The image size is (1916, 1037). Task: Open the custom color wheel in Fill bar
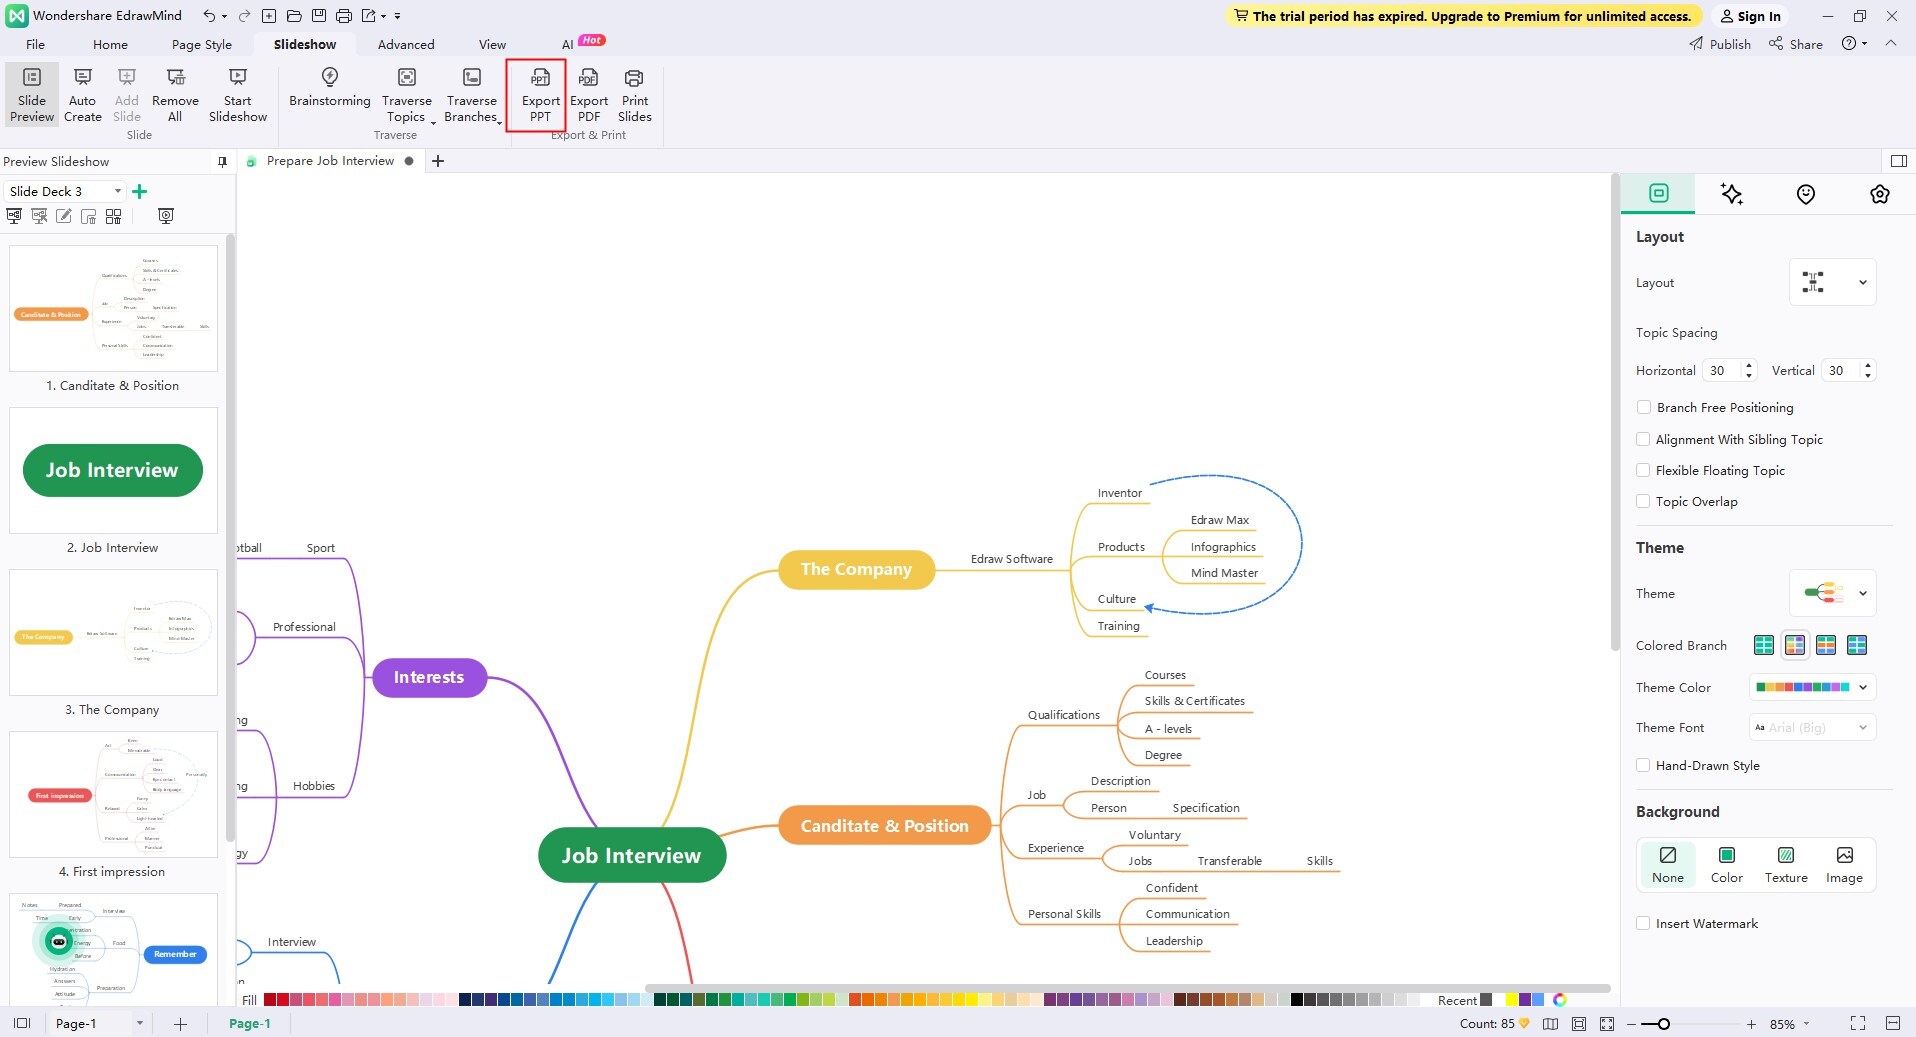[1559, 1000]
